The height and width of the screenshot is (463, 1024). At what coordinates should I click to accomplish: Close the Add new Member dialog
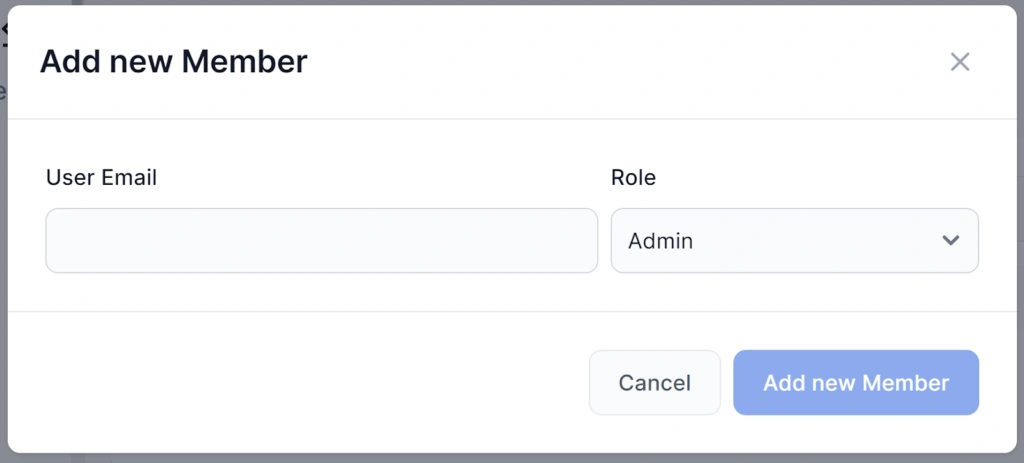[x=960, y=62]
